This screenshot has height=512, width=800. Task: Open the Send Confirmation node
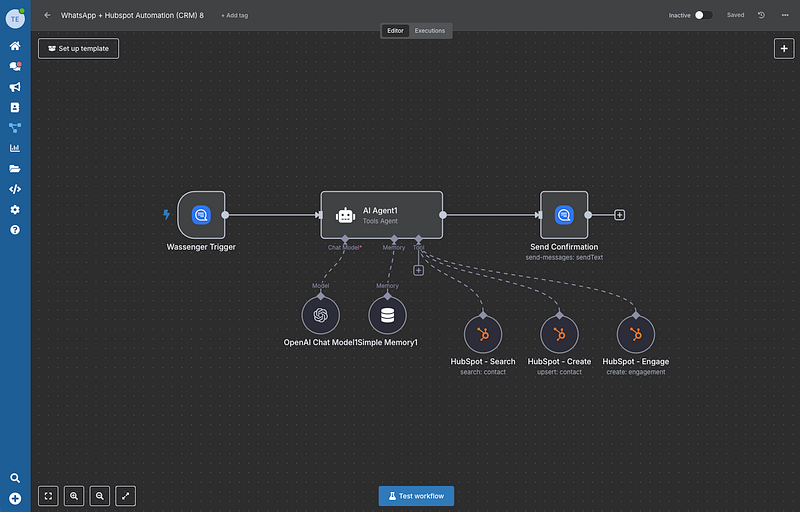564,214
